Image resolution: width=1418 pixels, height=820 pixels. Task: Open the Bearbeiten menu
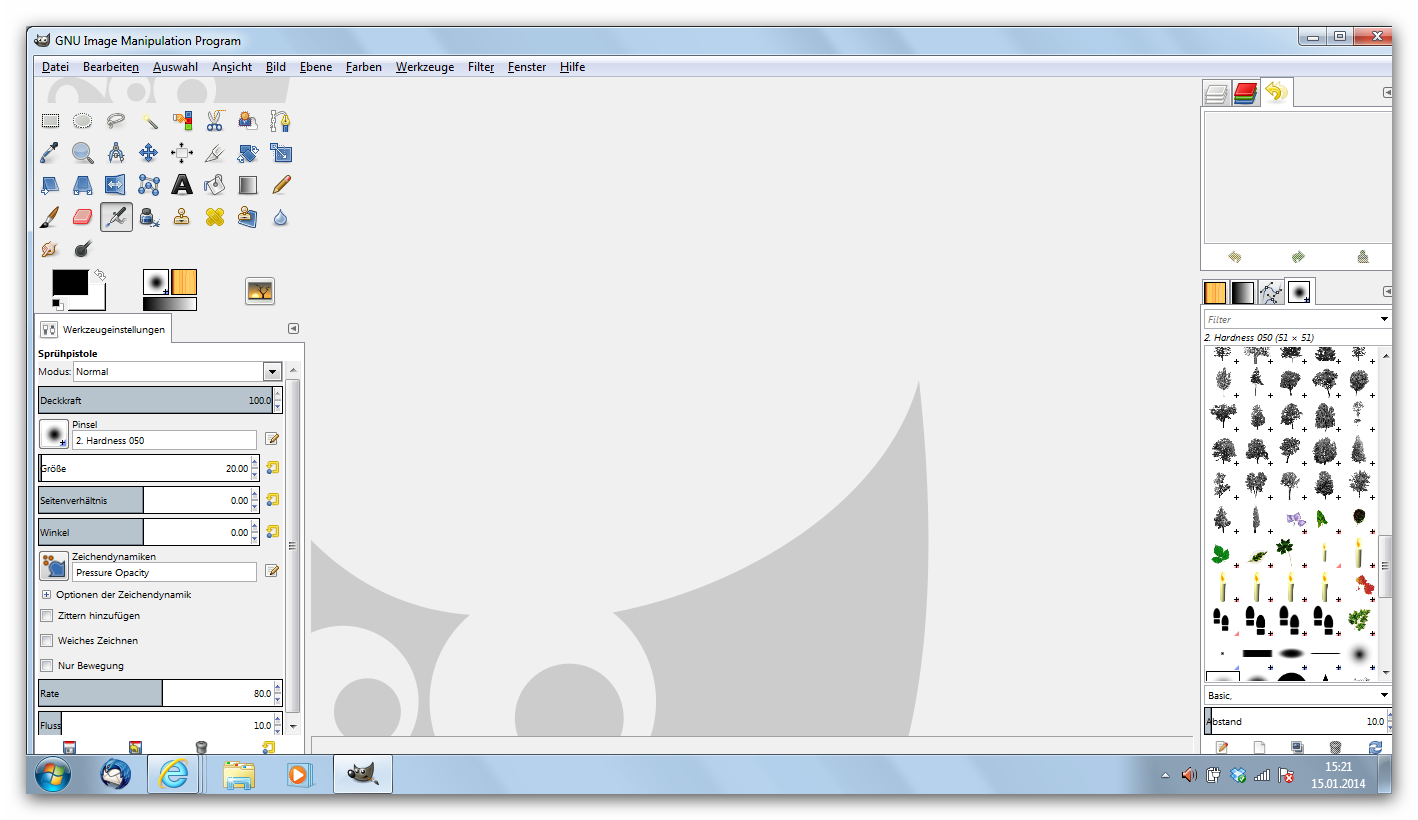[111, 67]
